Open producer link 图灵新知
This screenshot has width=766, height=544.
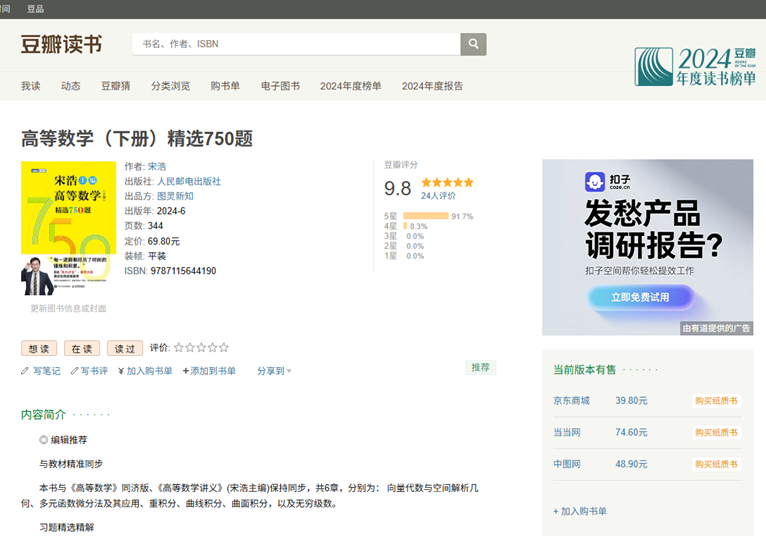[175, 196]
